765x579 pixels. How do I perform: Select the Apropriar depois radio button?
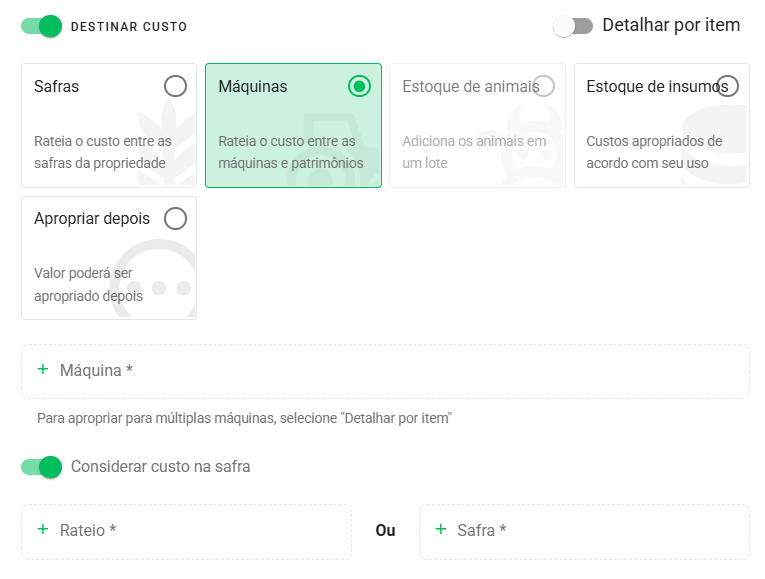(175, 219)
